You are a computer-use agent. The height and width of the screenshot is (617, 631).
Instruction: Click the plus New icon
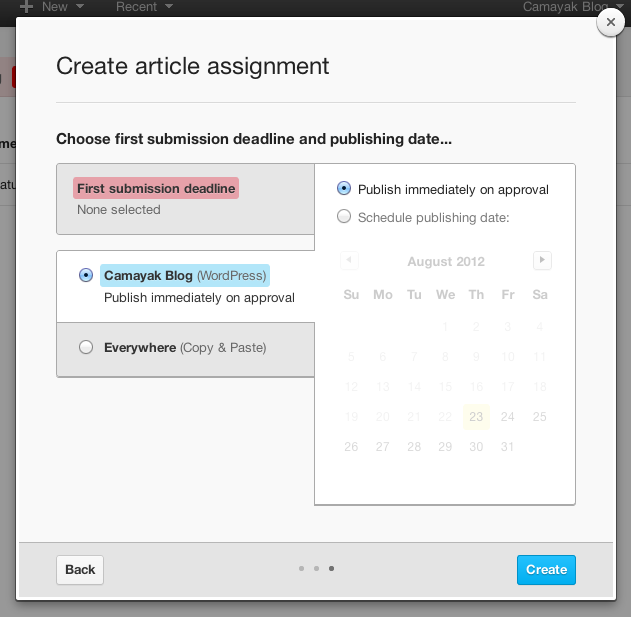click(x=27, y=7)
